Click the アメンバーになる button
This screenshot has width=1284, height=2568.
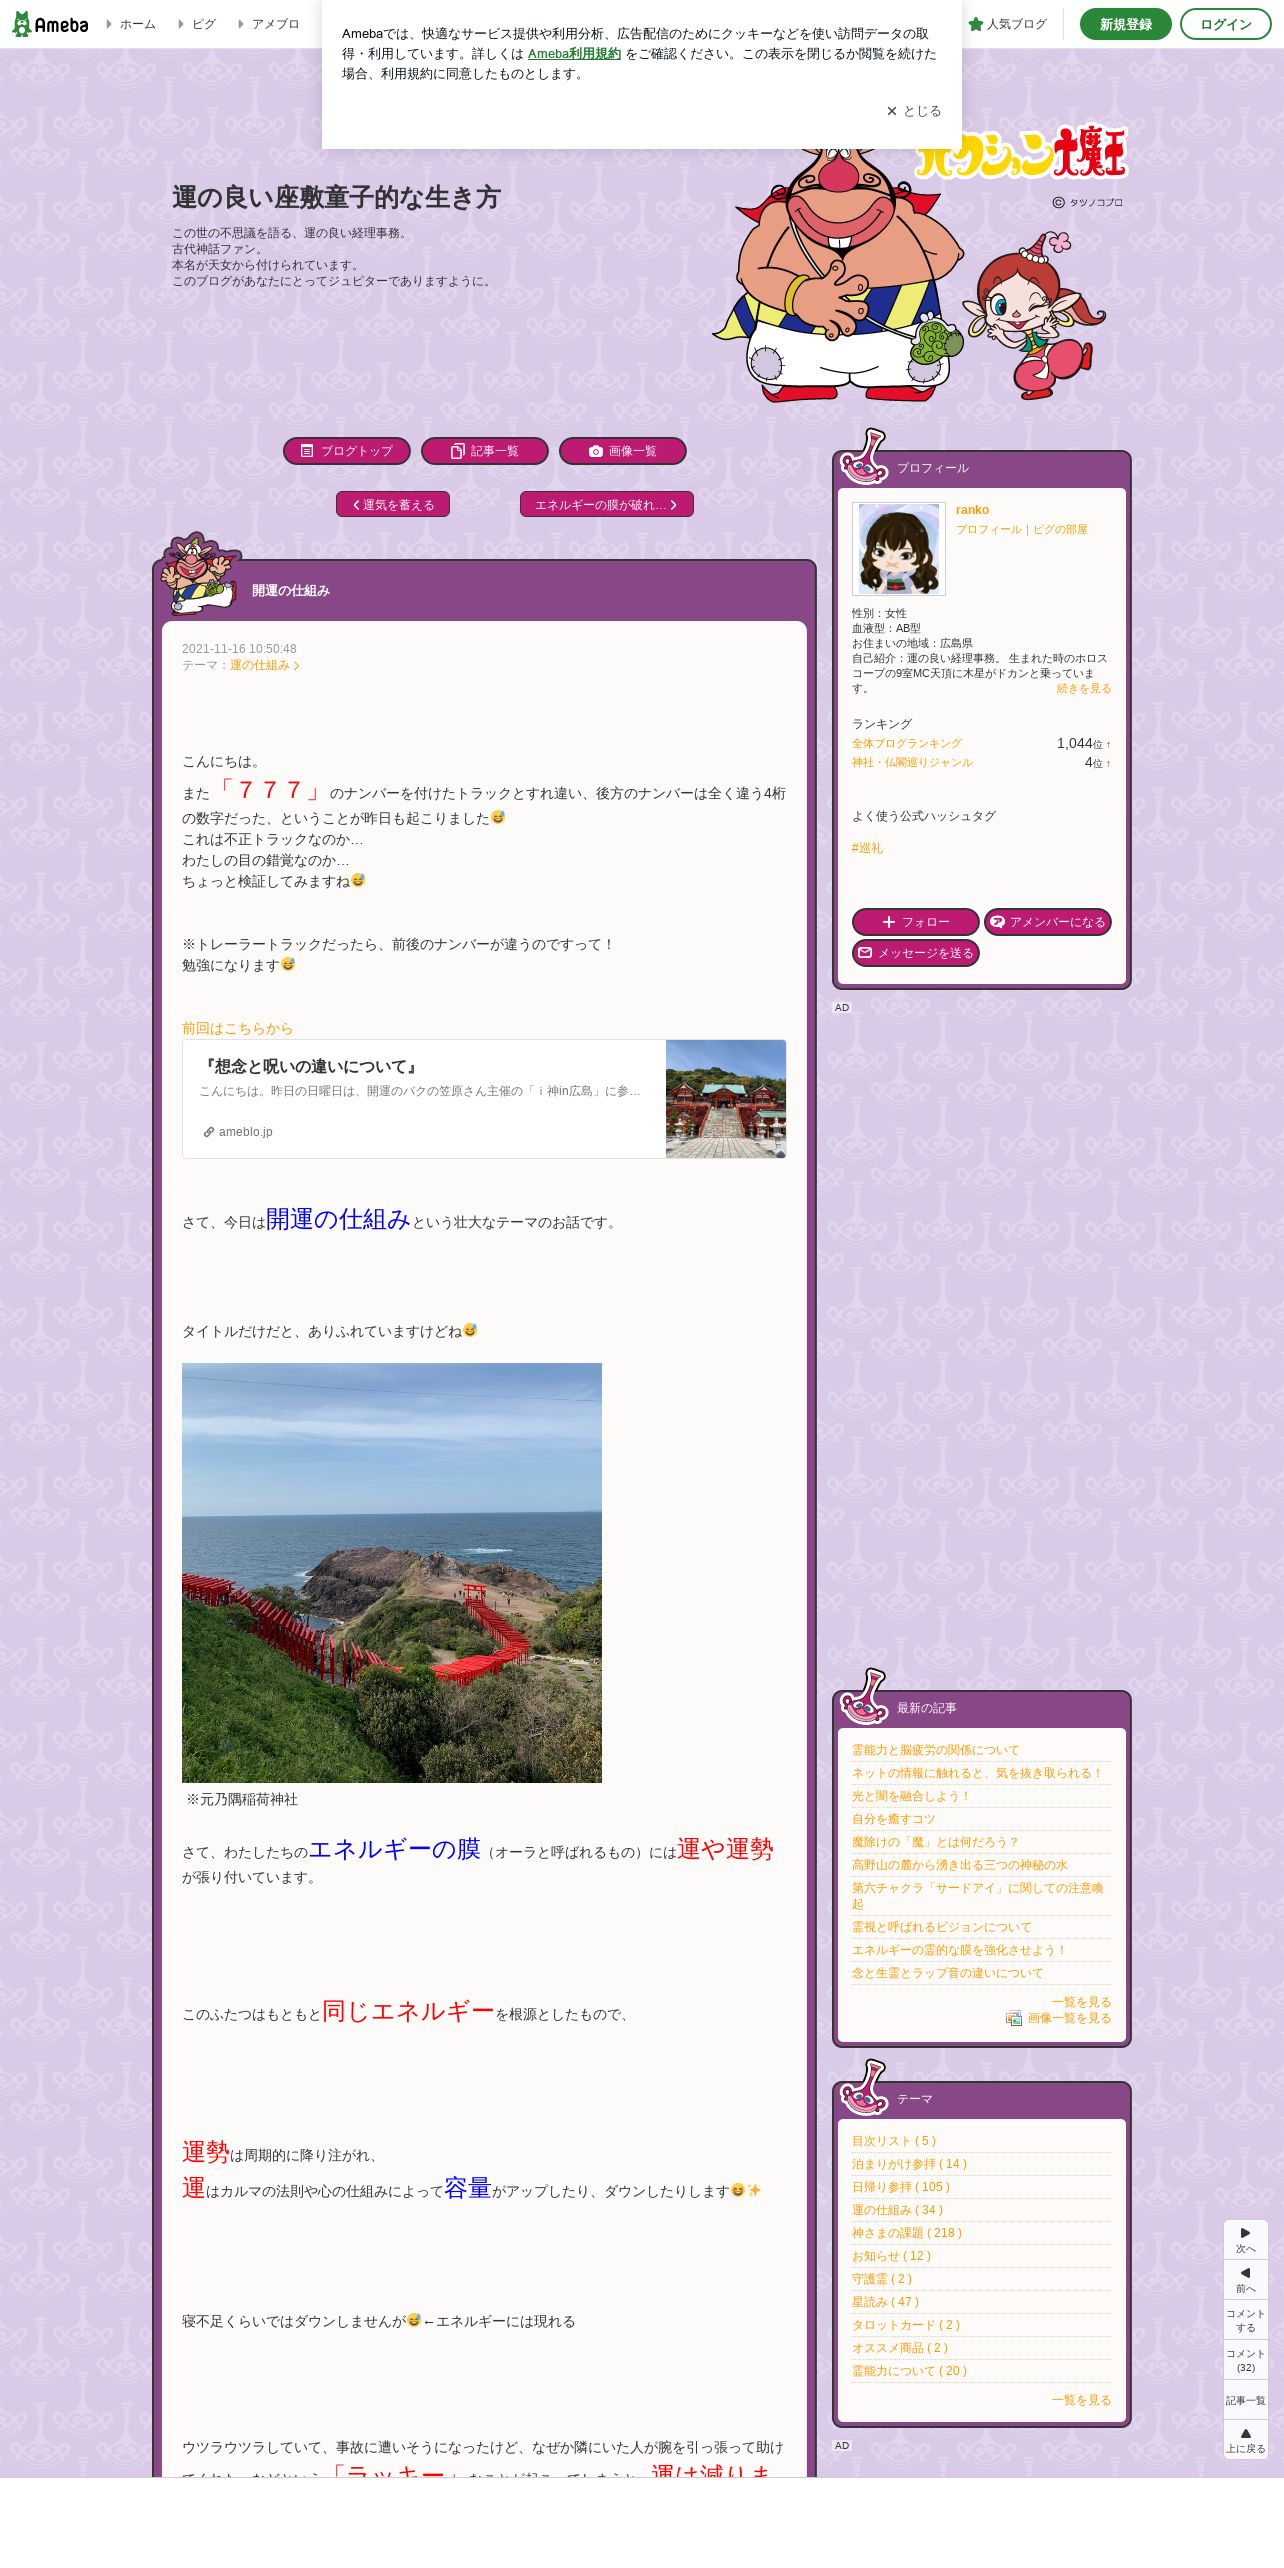[x=1048, y=922]
